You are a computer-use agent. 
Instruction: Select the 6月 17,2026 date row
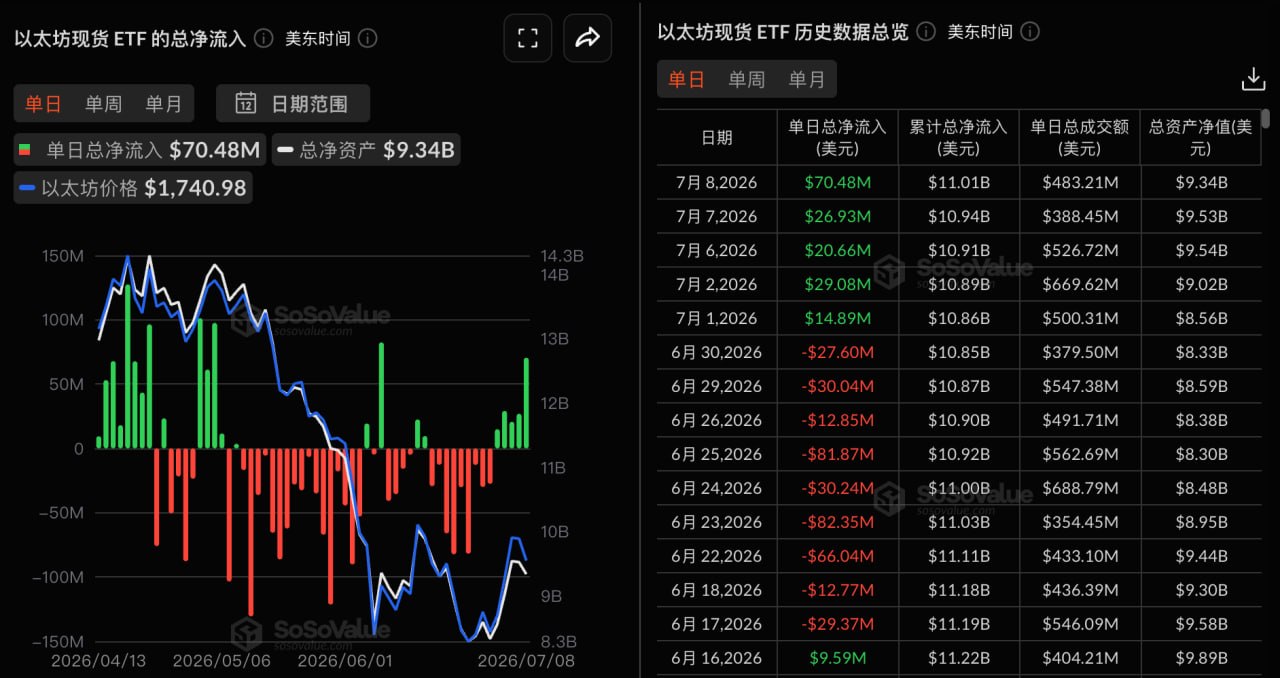tap(717, 624)
